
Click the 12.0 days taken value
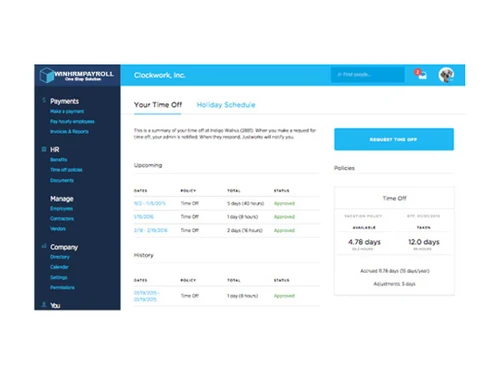pyautogui.click(x=424, y=242)
